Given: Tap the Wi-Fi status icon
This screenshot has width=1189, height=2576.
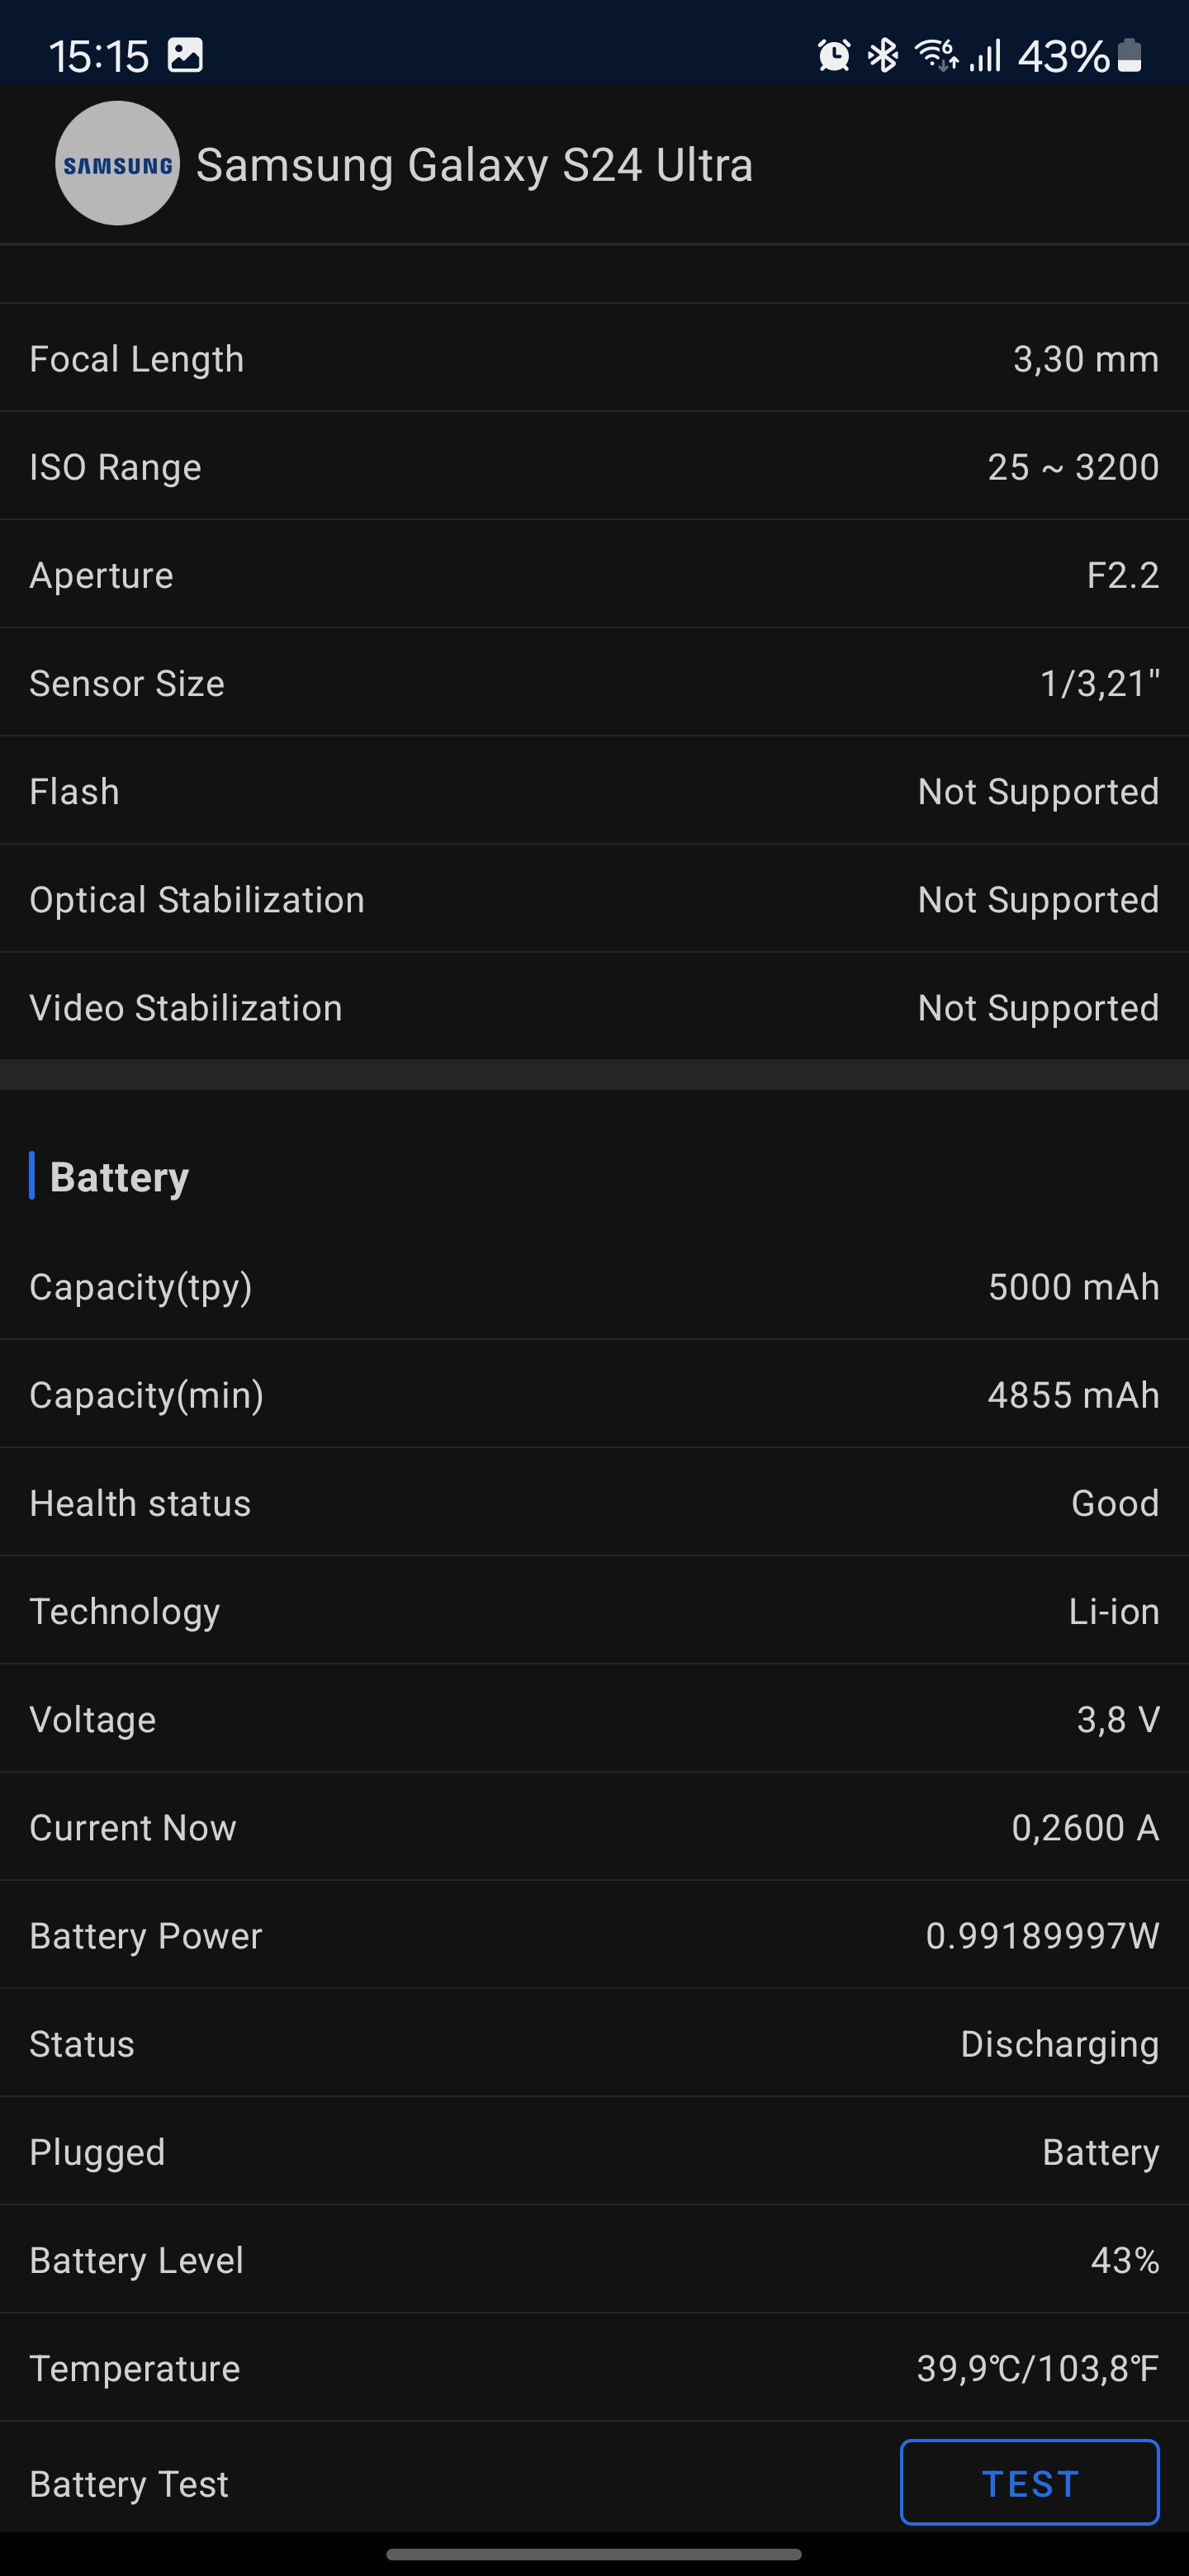Looking at the screenshot, I should click(936, 56).
